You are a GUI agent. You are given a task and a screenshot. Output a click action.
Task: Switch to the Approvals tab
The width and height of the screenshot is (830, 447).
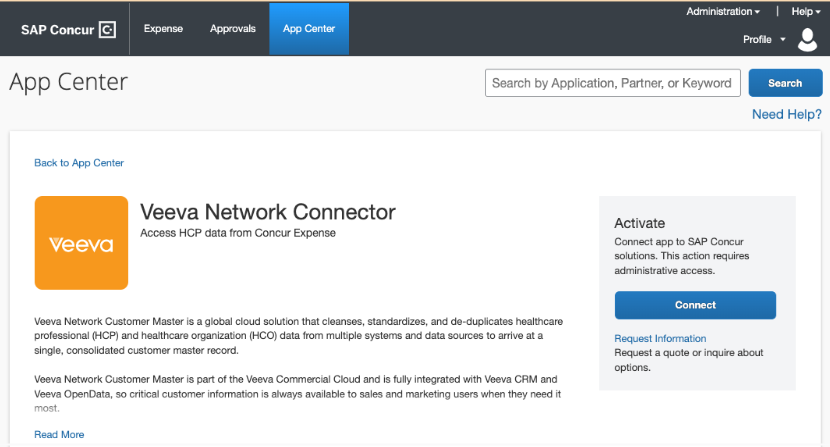click(x=233, y=29)
